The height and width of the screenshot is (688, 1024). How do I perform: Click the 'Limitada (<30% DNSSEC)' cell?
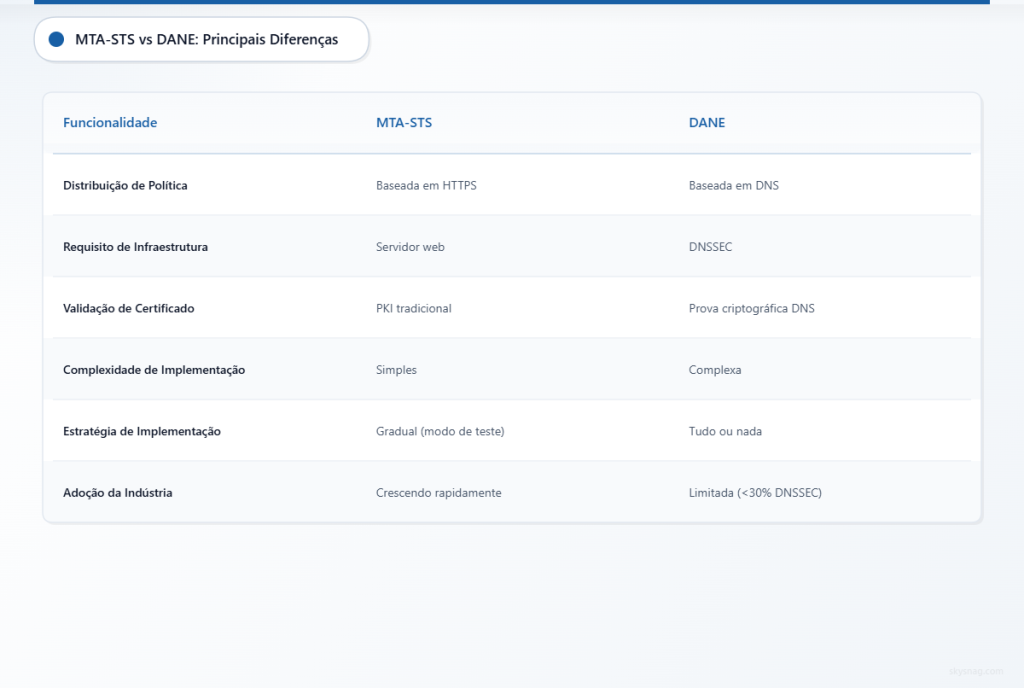point(755,493)
